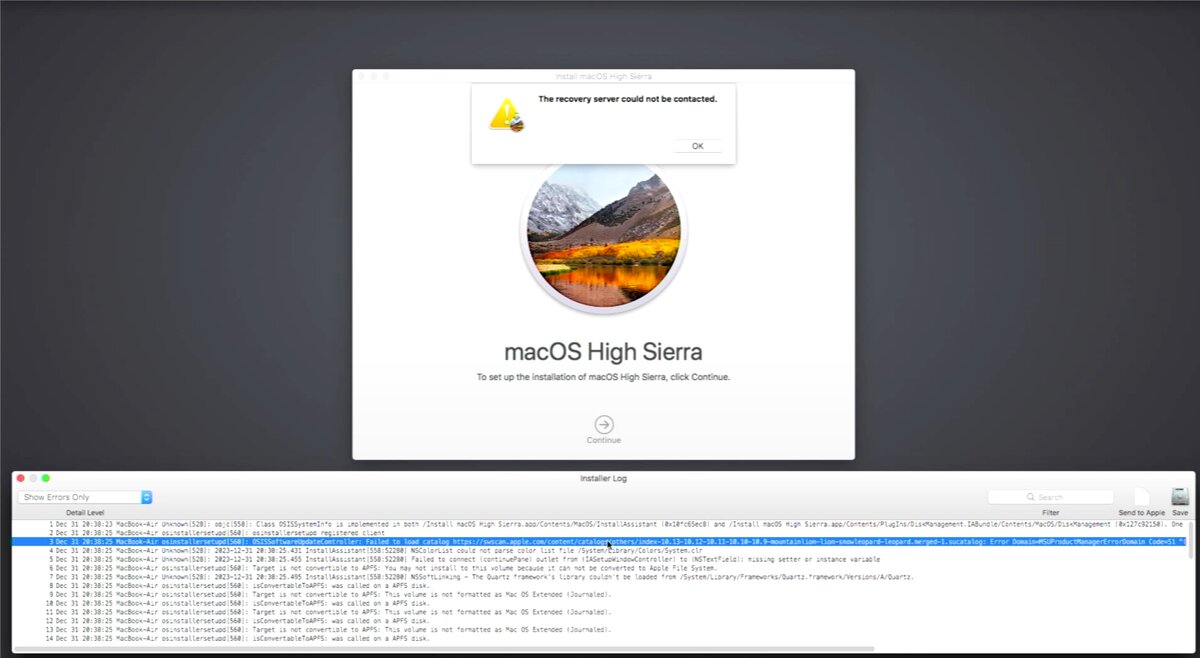
Task: Select log line 7 about NSSoftLinking Quartz
Action: (600, 577)
